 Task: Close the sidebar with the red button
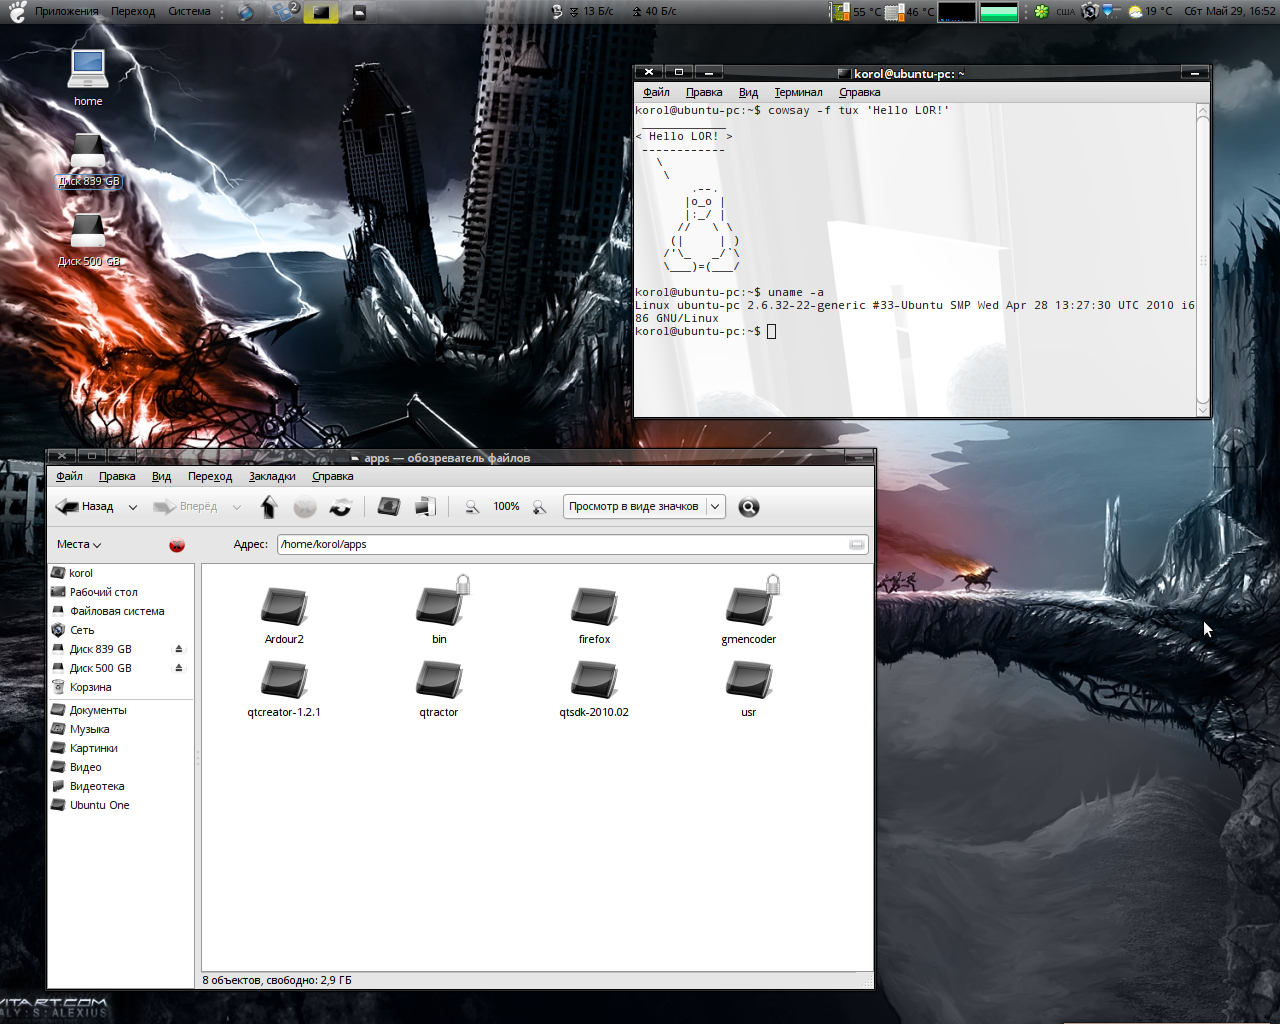pos(177,545)
